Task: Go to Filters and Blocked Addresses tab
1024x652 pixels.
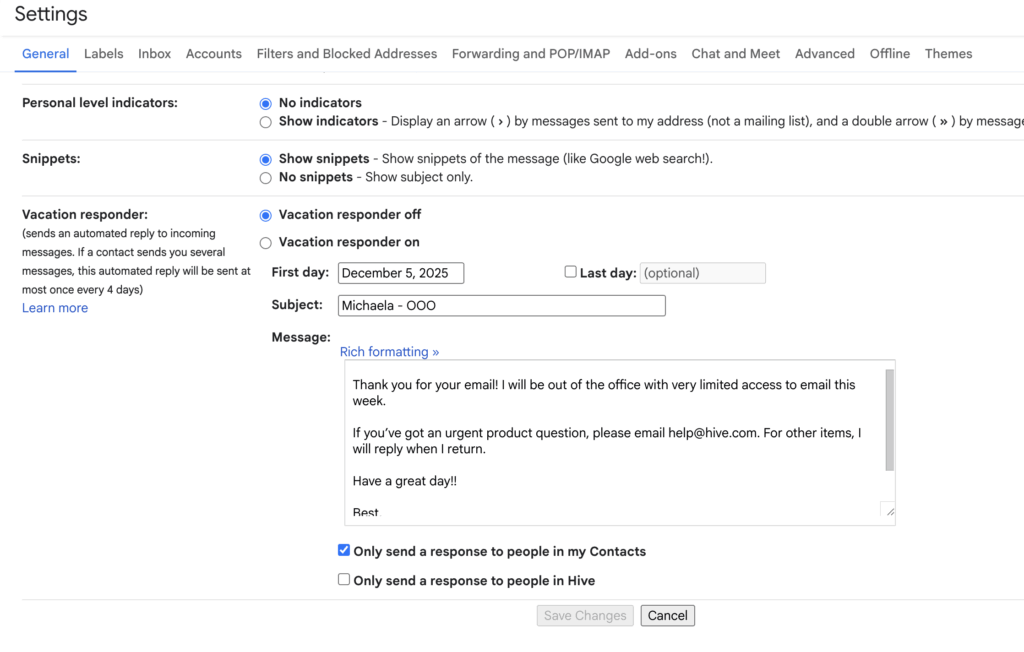Action: tap(346, 54)
